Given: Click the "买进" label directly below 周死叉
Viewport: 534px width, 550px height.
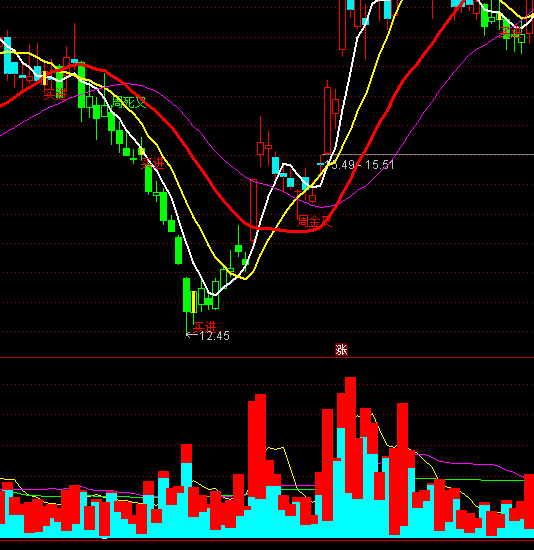Looking at the screenshot, I should [152, 163].
